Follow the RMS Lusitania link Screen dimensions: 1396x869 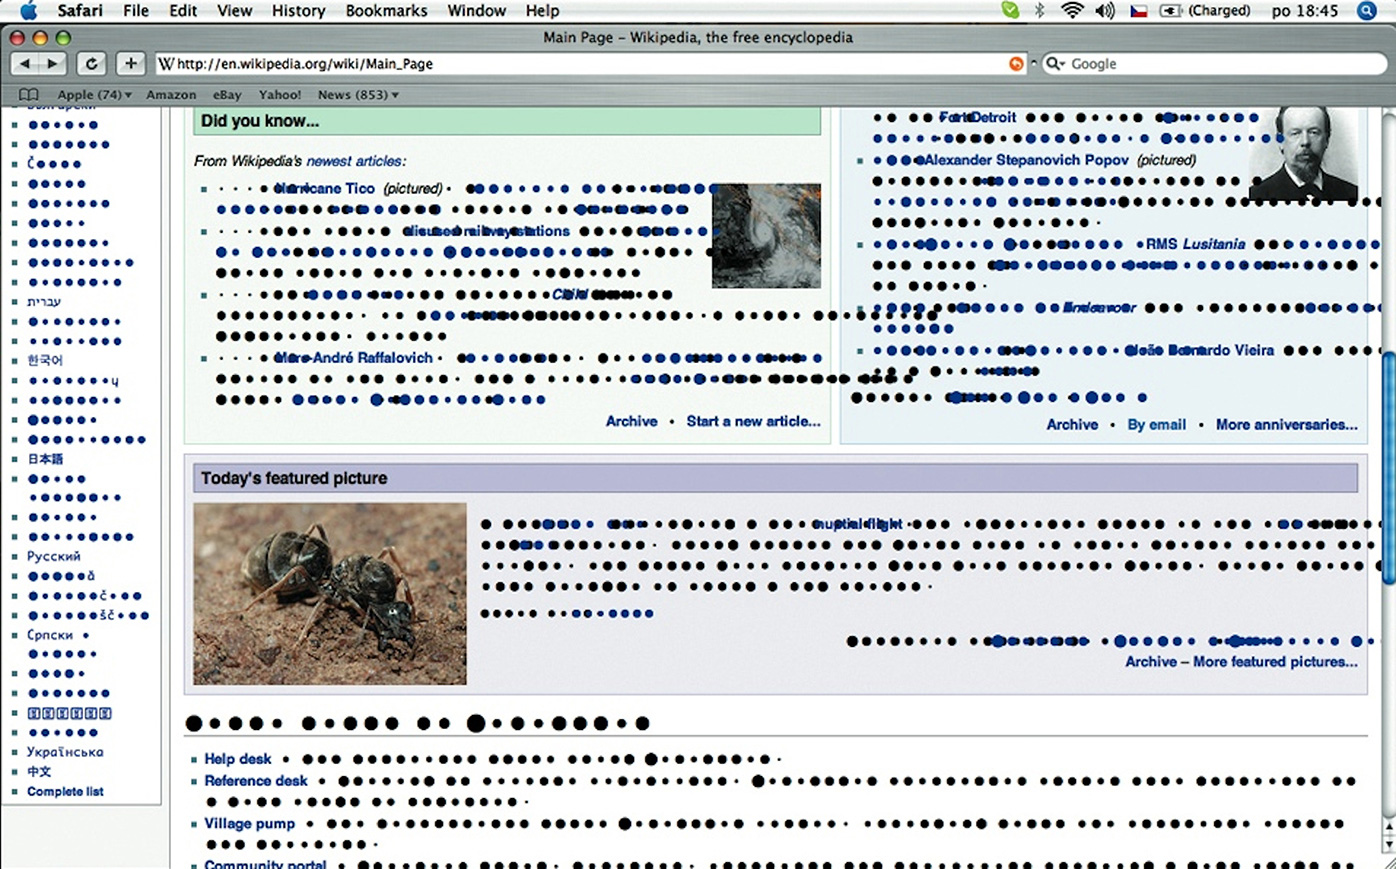point(1195,244)
